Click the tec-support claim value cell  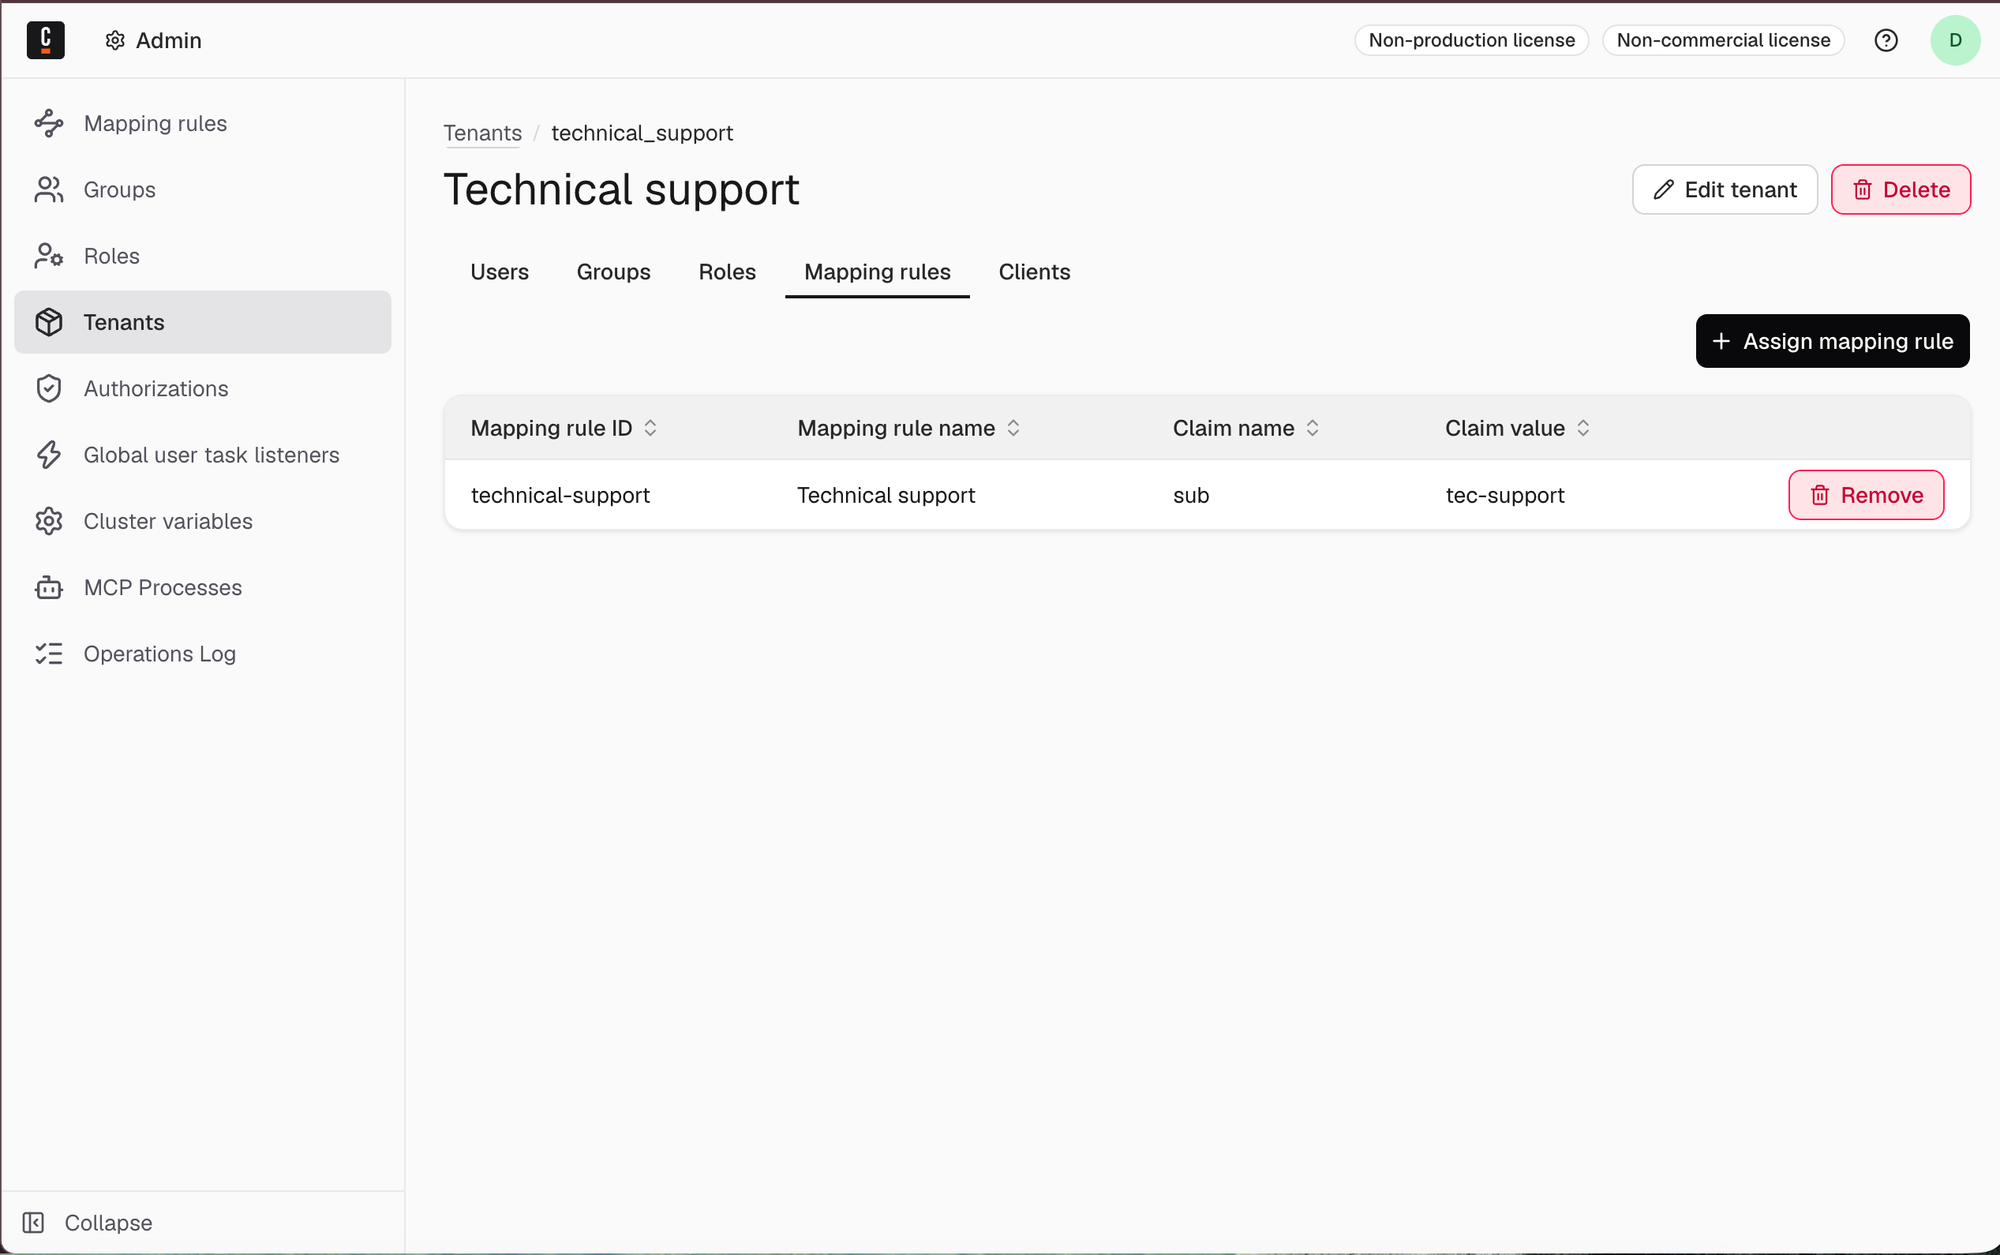[1505, 495]
